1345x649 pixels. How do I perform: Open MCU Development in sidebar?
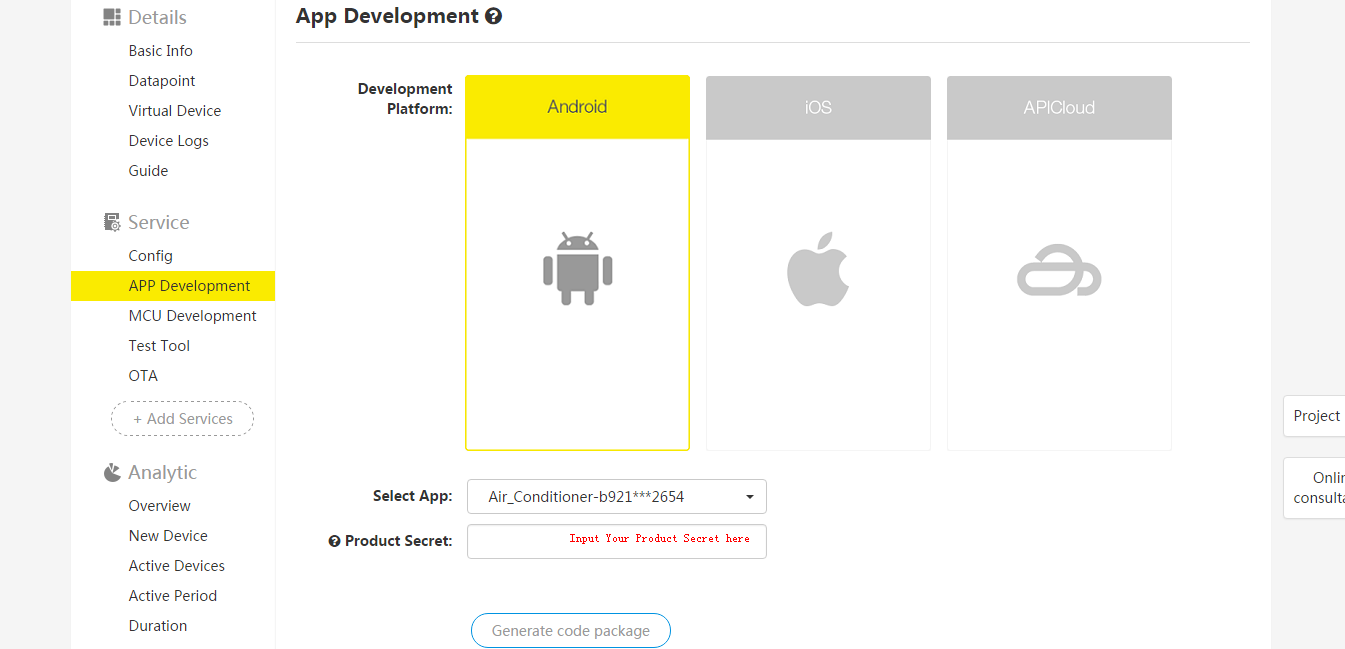pos(192,316)
